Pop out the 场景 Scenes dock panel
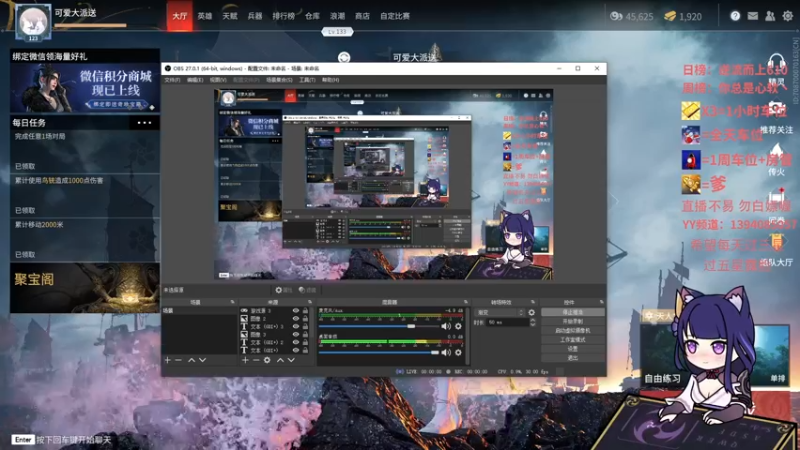 [x=233, y=302]
